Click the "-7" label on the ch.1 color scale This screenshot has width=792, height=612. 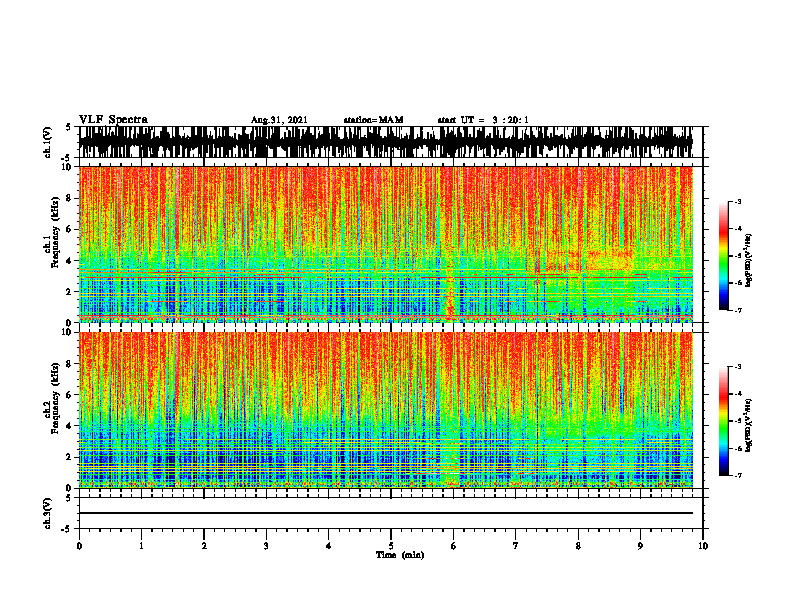[738, 310]
